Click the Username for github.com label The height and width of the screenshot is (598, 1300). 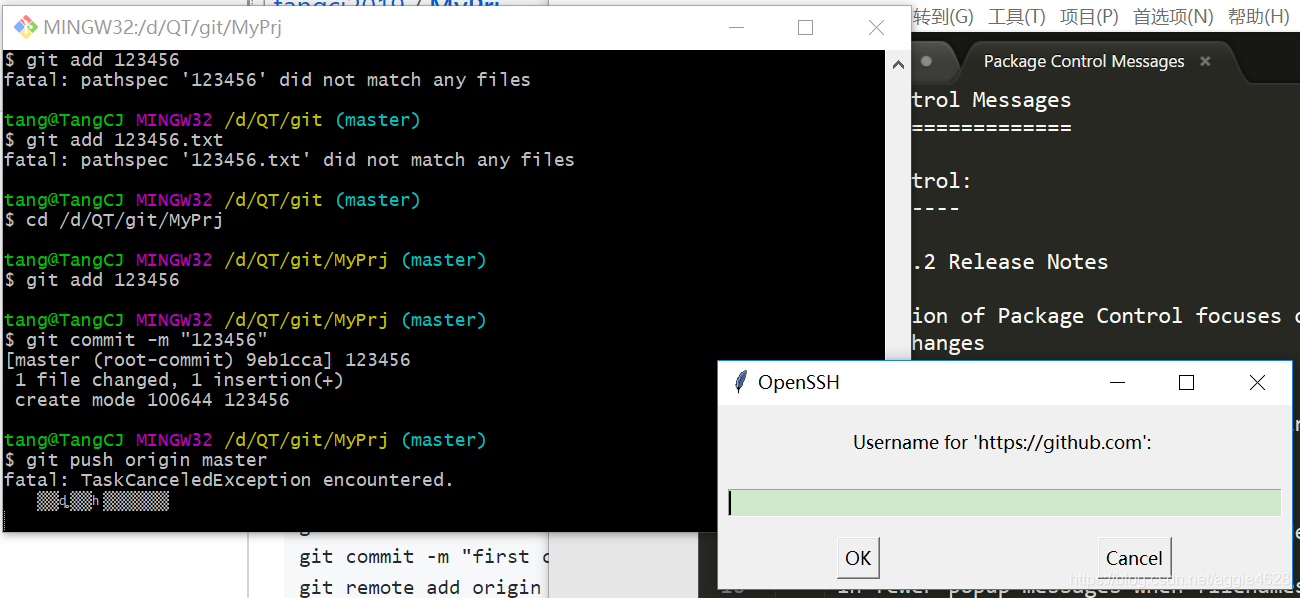point(1003,442)
